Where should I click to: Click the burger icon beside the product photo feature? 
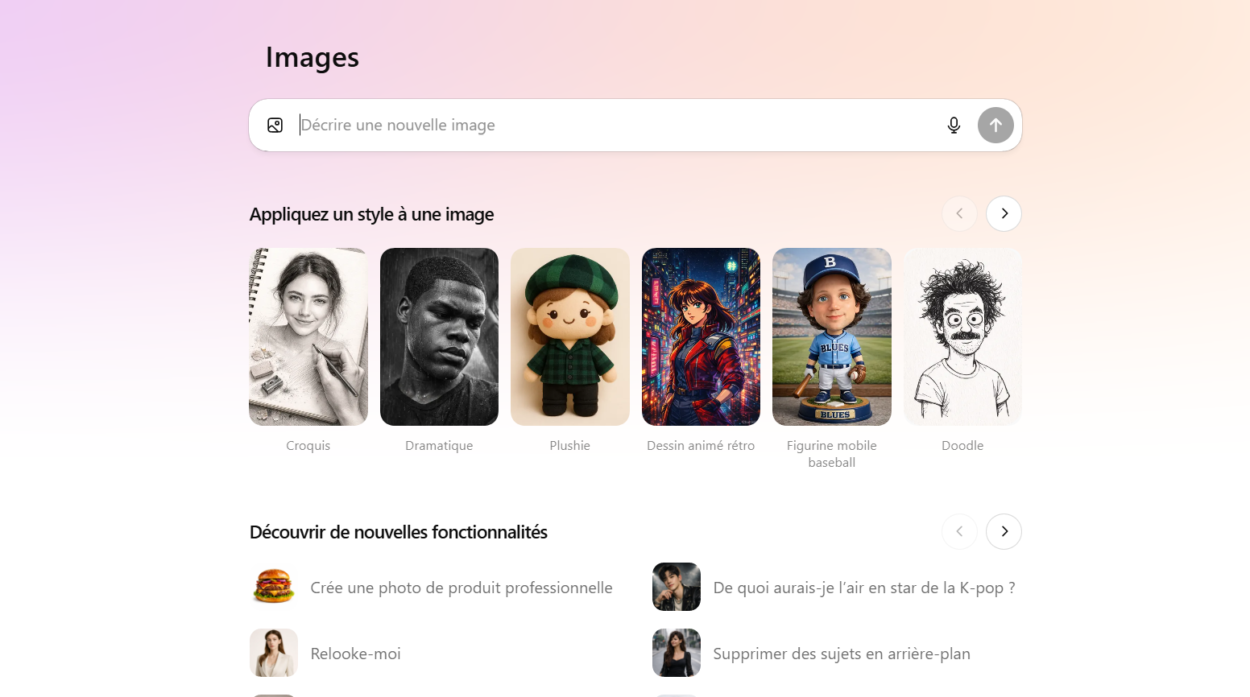coord(274,587)
